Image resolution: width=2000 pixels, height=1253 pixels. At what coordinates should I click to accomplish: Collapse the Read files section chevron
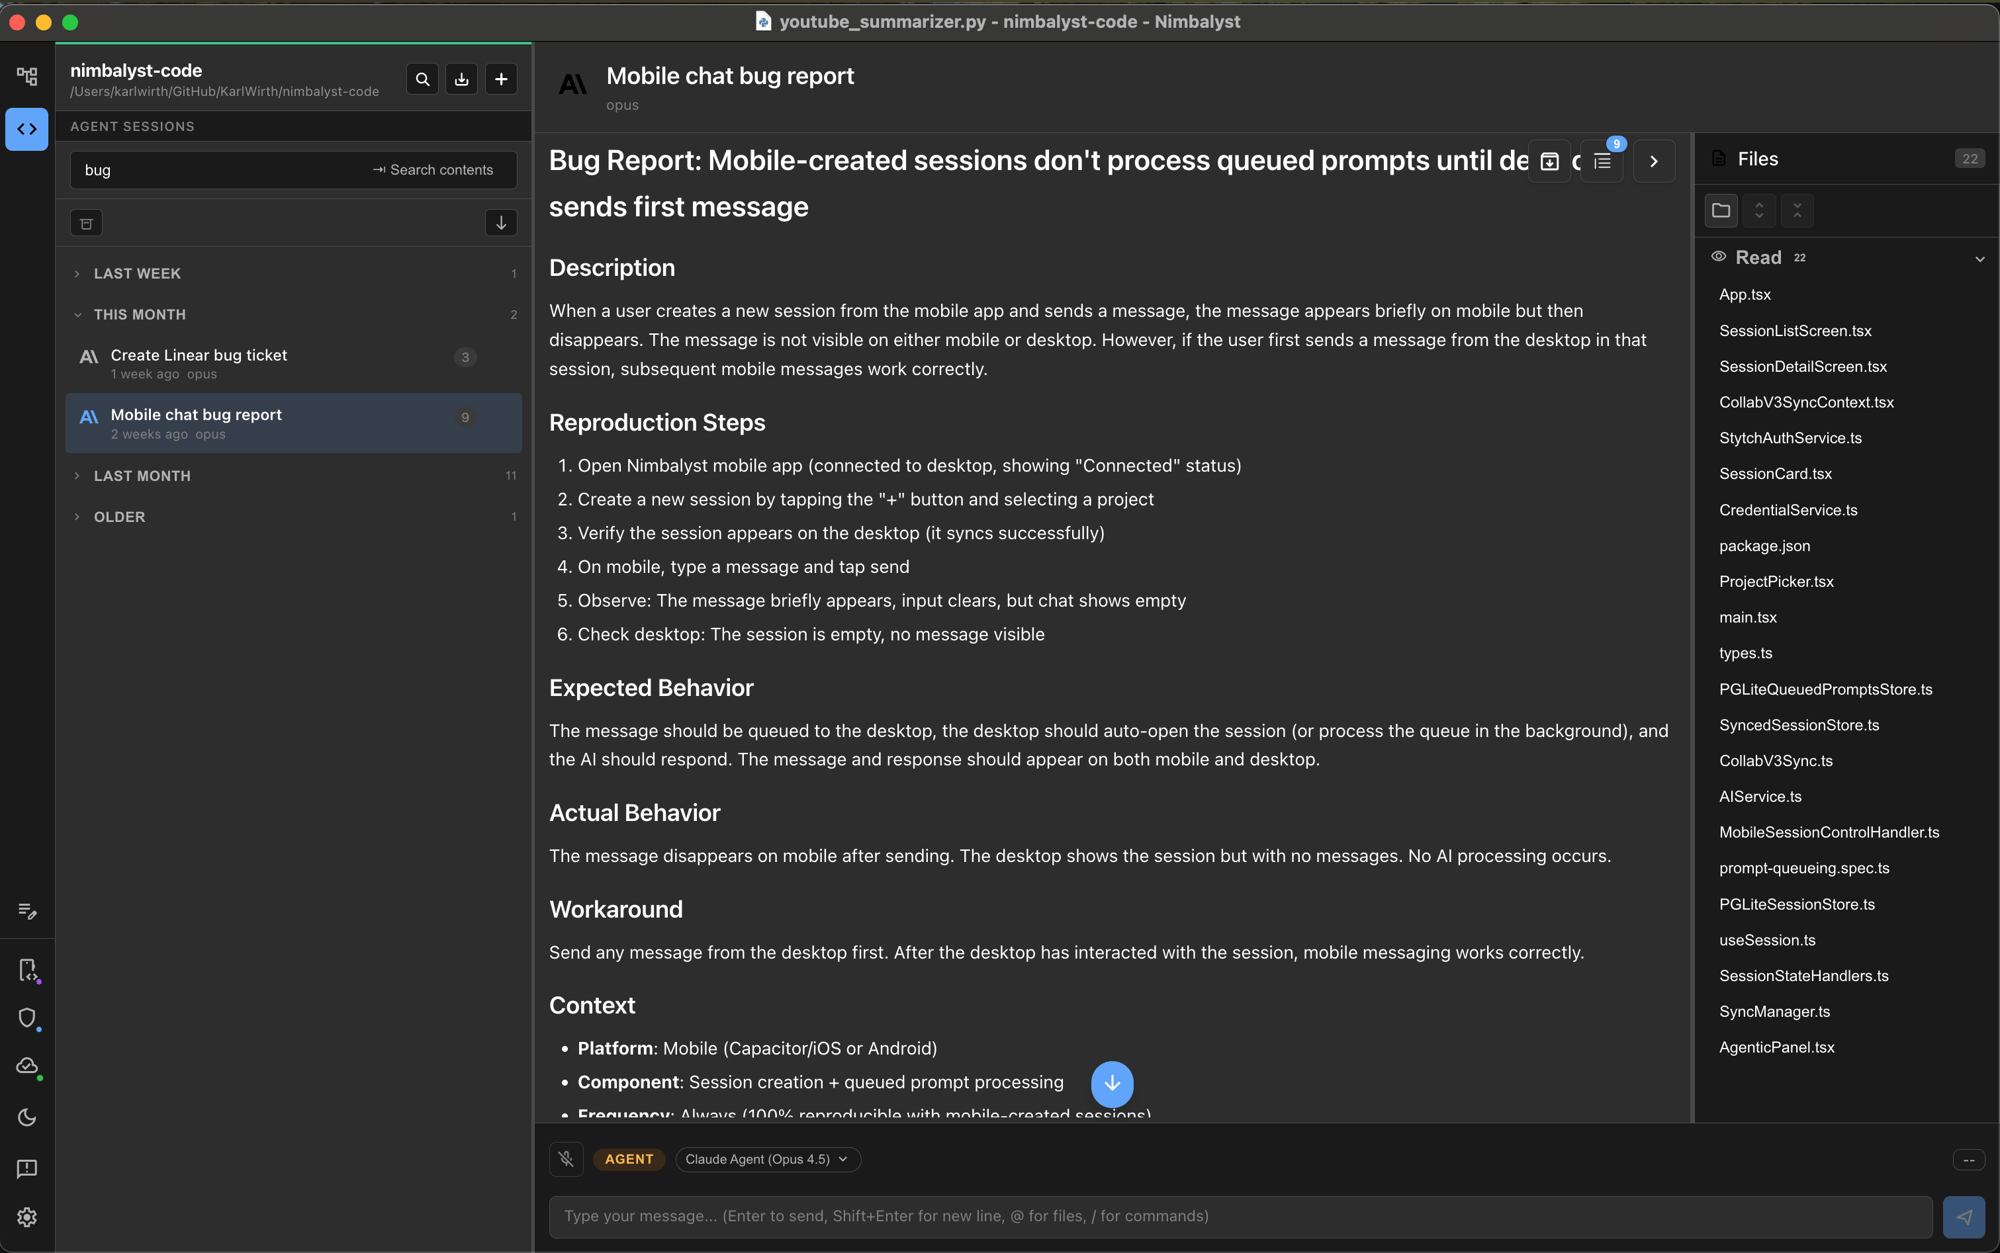(1981, 258)
